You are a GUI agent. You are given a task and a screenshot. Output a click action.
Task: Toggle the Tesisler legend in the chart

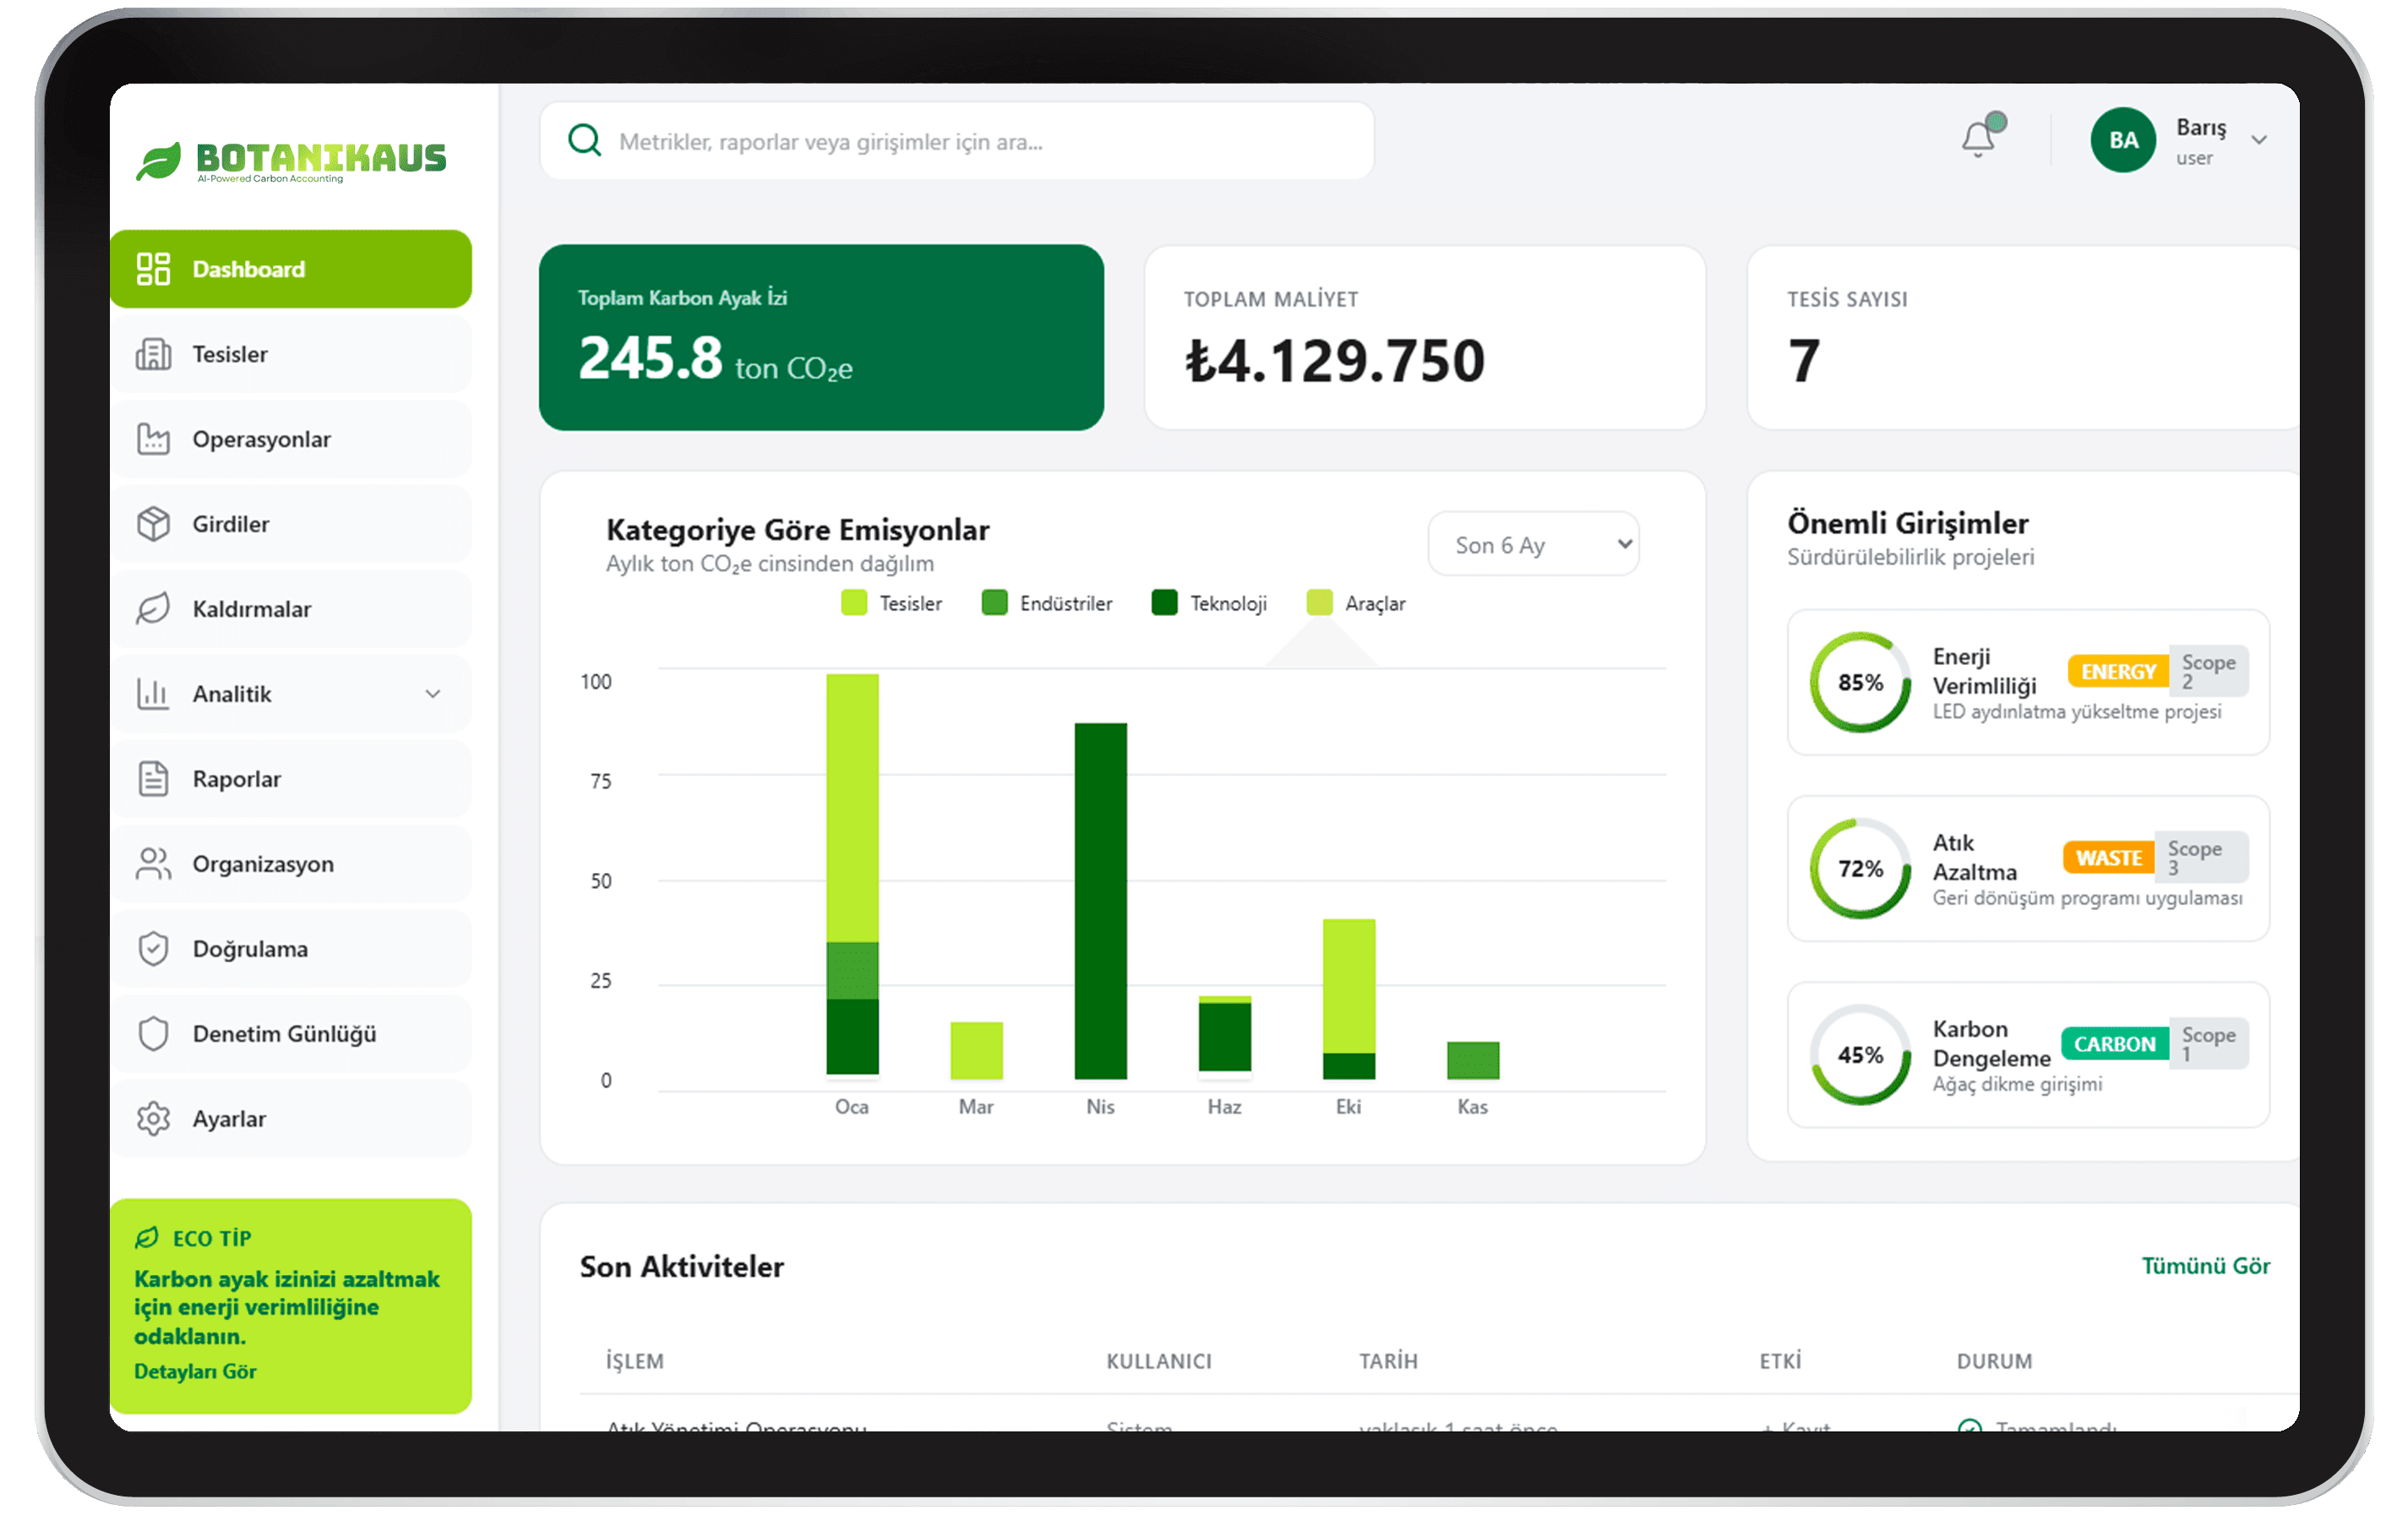(893, 603)
